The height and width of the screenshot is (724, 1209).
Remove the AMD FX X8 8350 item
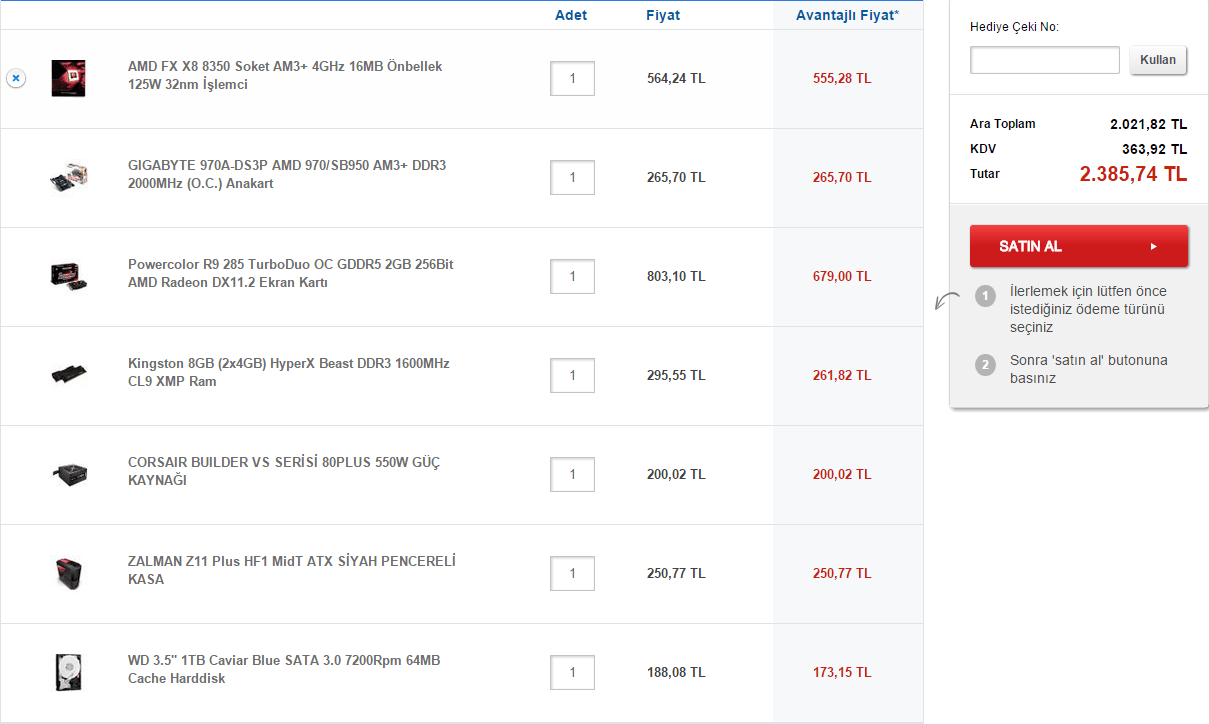16,78
